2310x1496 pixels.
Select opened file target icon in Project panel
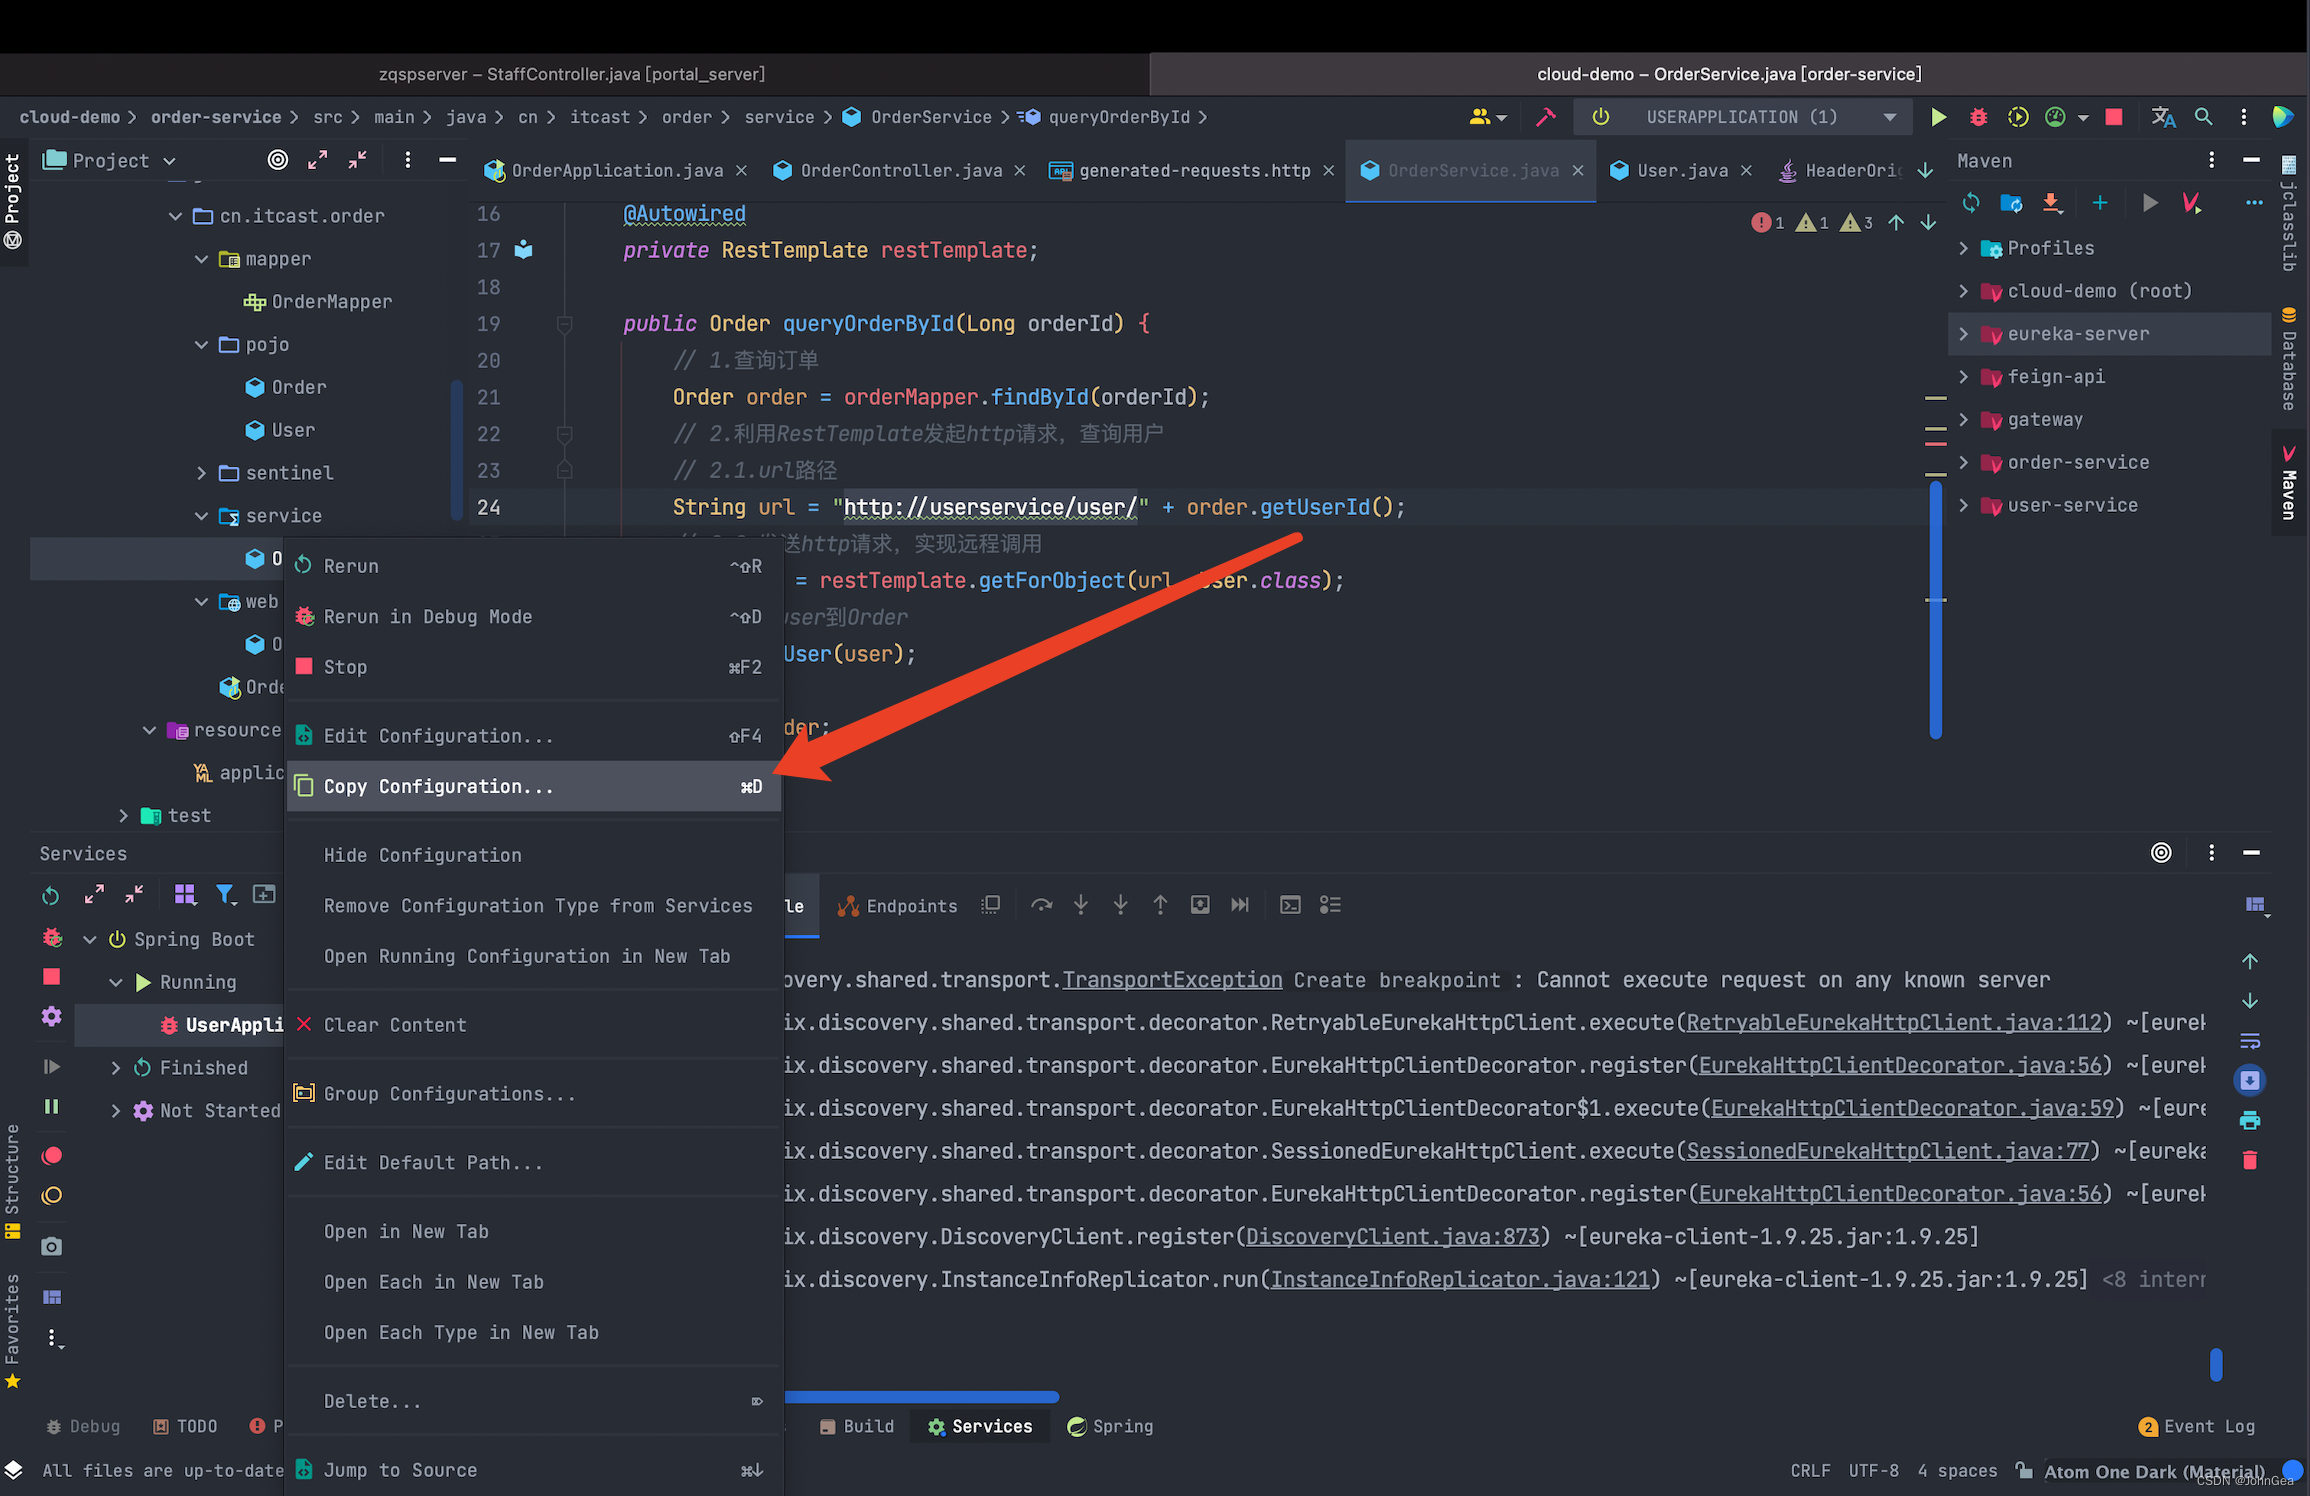click(278, 160)
